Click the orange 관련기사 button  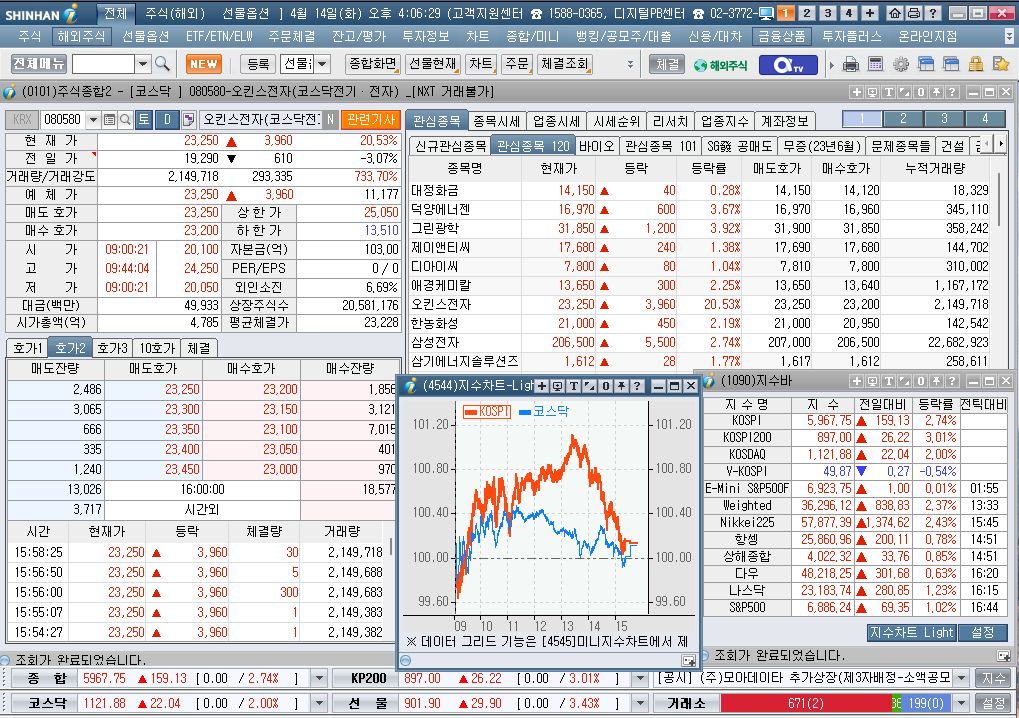[x=371, y=120]
